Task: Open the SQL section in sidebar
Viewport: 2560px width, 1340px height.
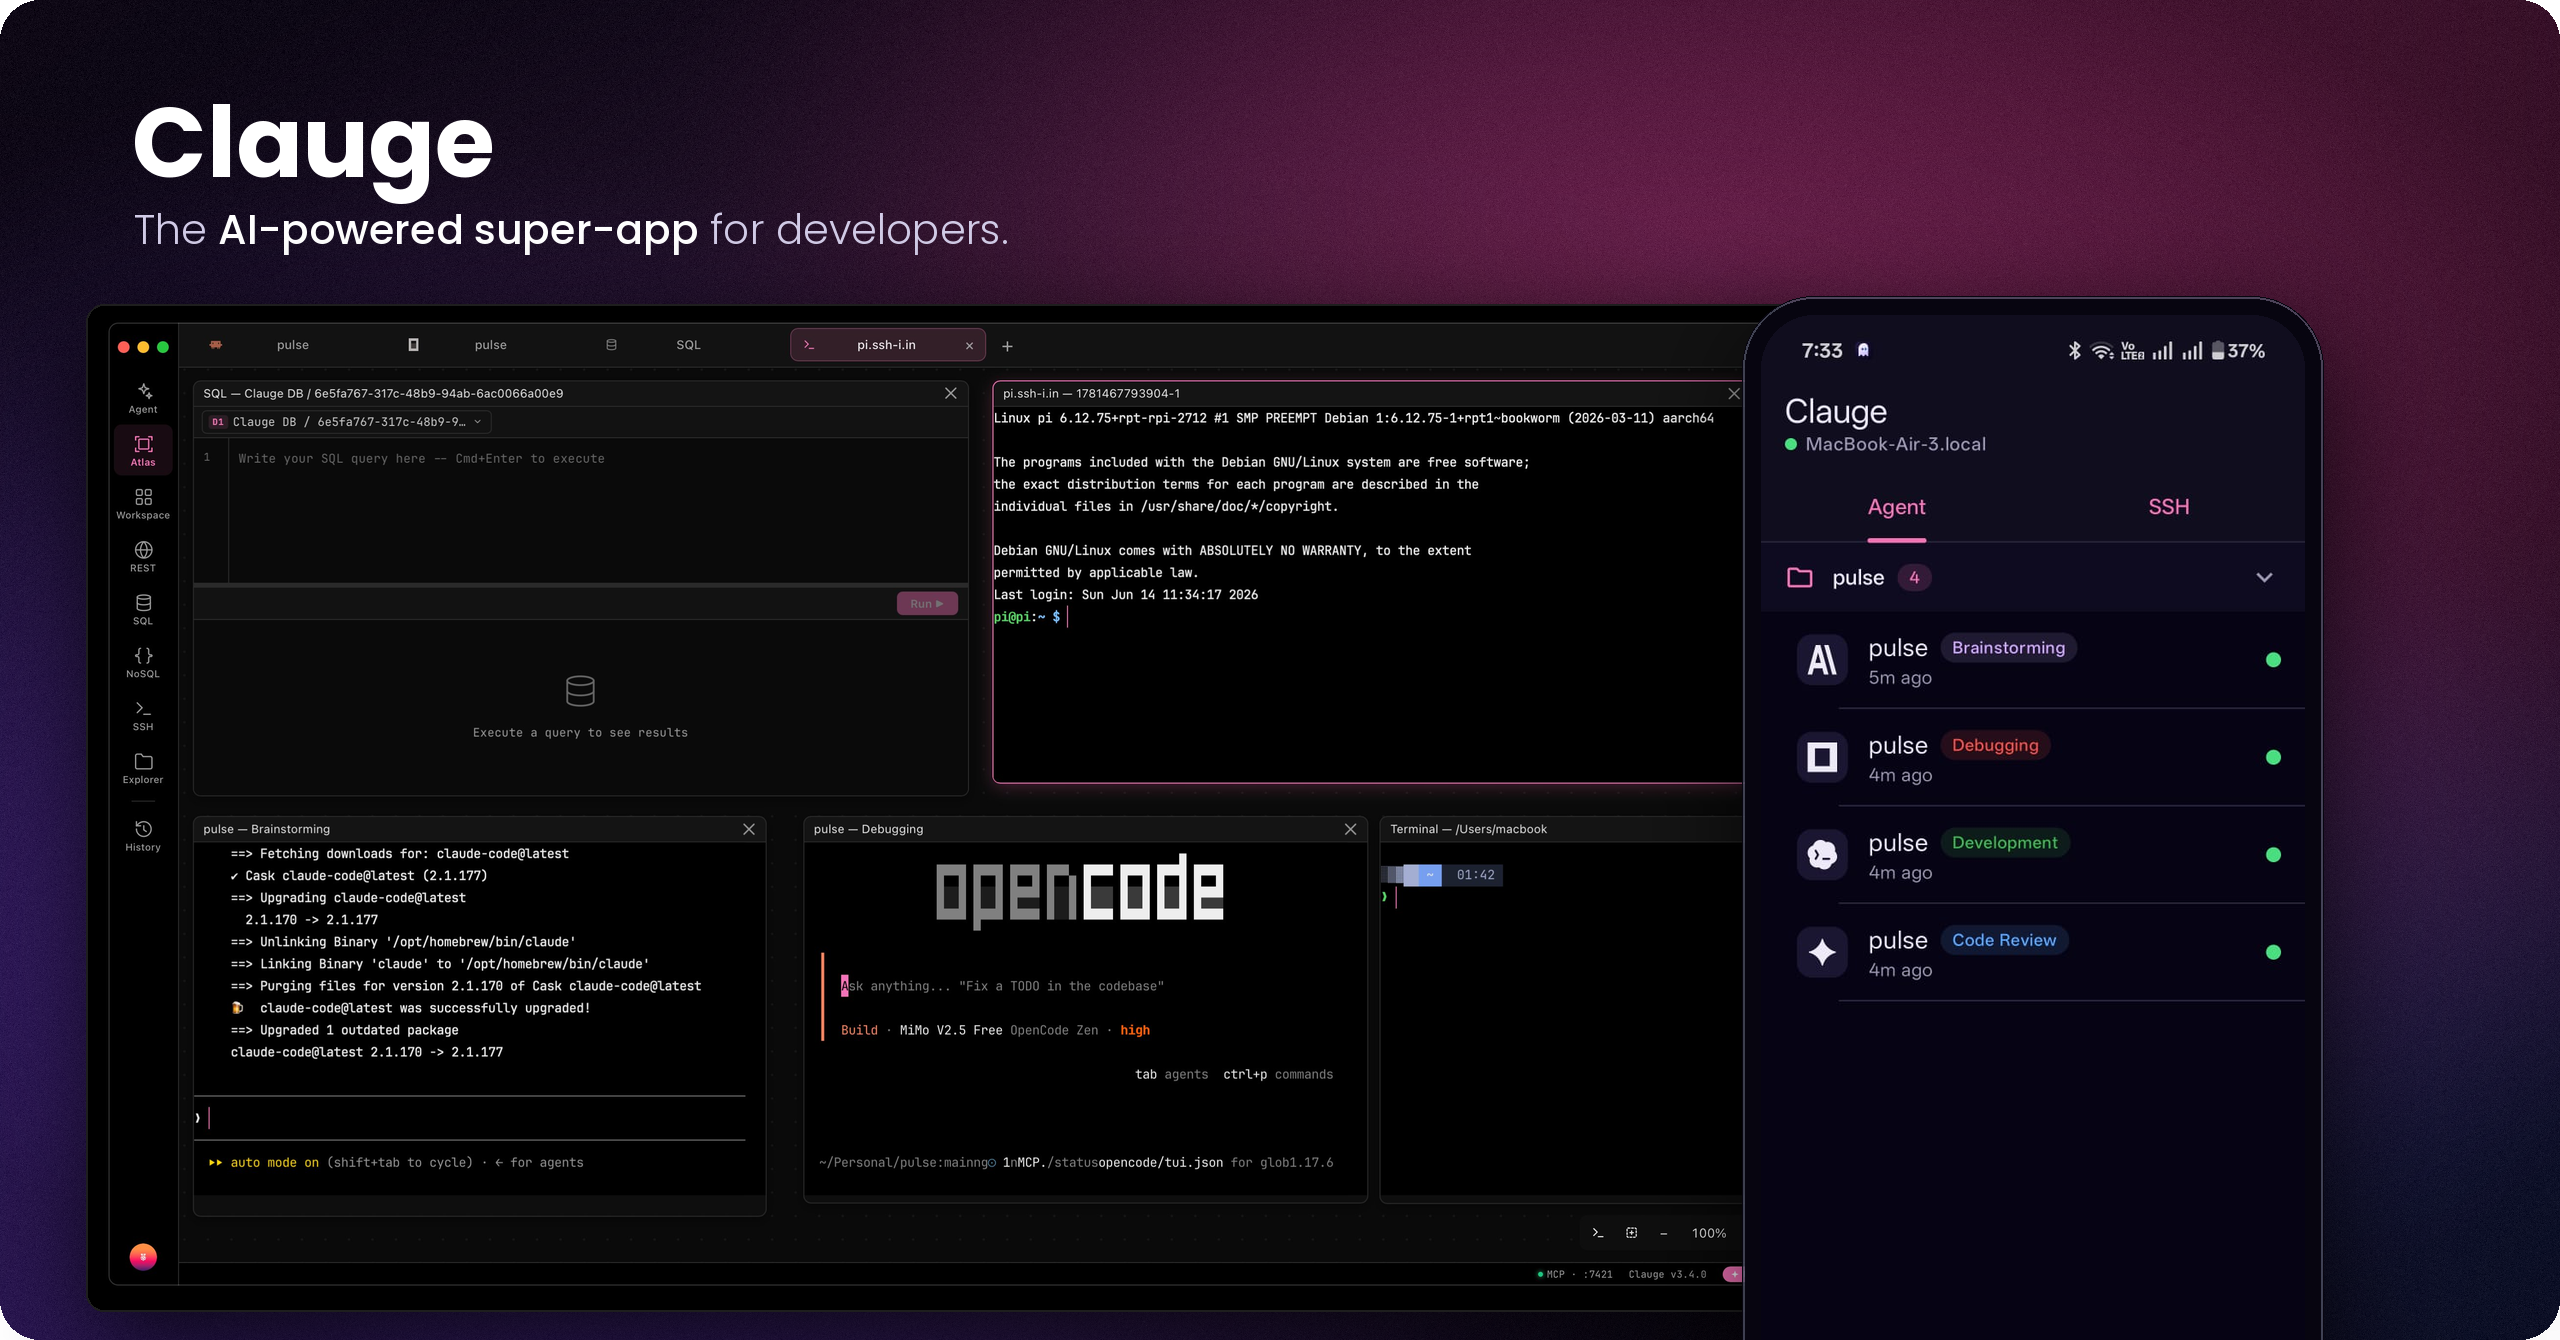Action: (x=143, y=609)
